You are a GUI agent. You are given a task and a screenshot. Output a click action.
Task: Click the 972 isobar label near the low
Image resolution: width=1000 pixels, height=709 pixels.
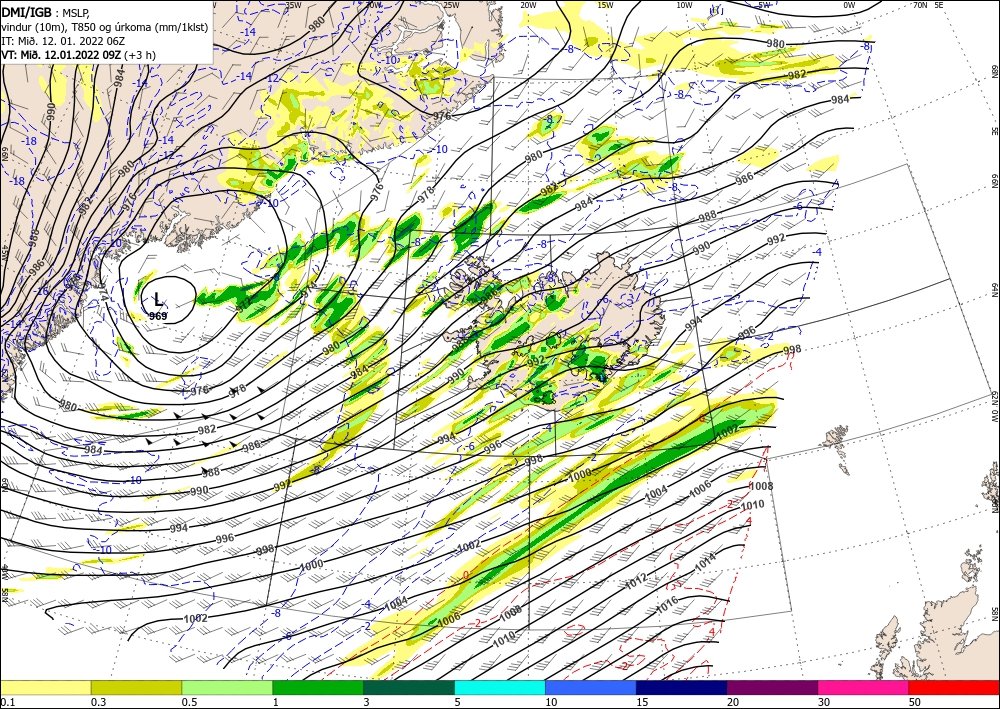245,306
